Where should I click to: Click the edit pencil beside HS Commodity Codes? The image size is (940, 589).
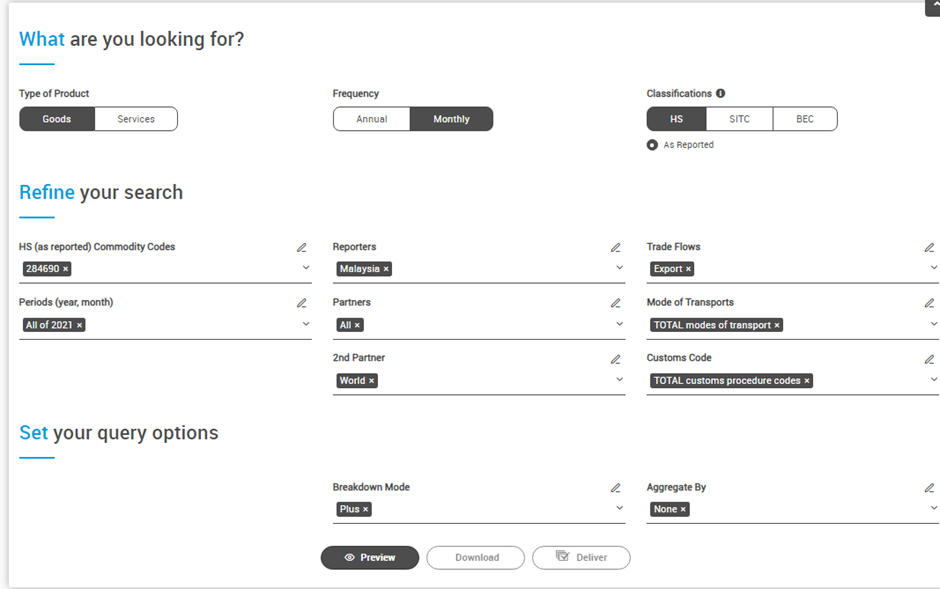[x=302, y=248]
